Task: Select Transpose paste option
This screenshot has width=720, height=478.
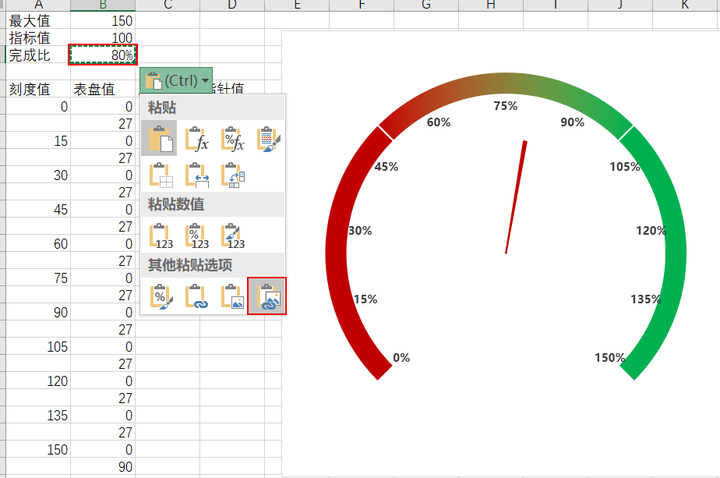Action: [x=232, y=175]
